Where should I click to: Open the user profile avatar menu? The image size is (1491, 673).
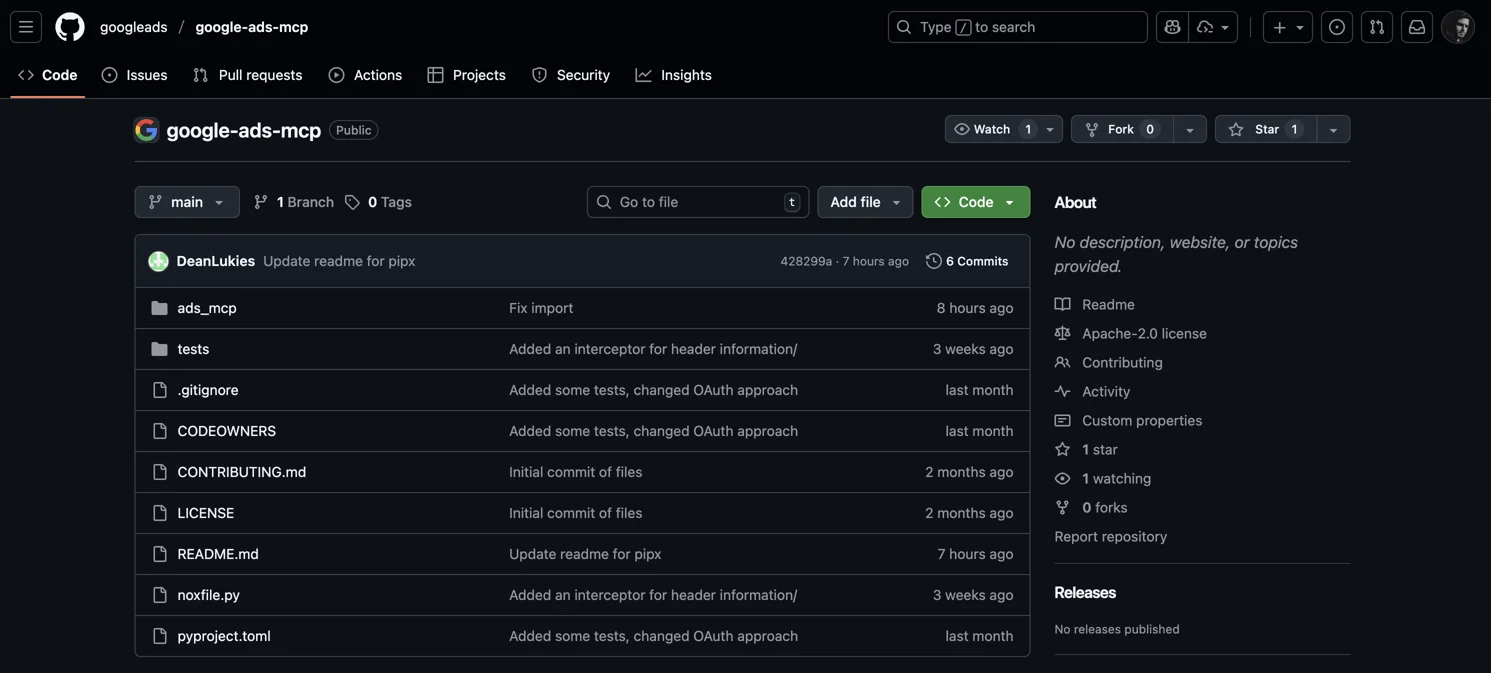tap(1458, 27)
